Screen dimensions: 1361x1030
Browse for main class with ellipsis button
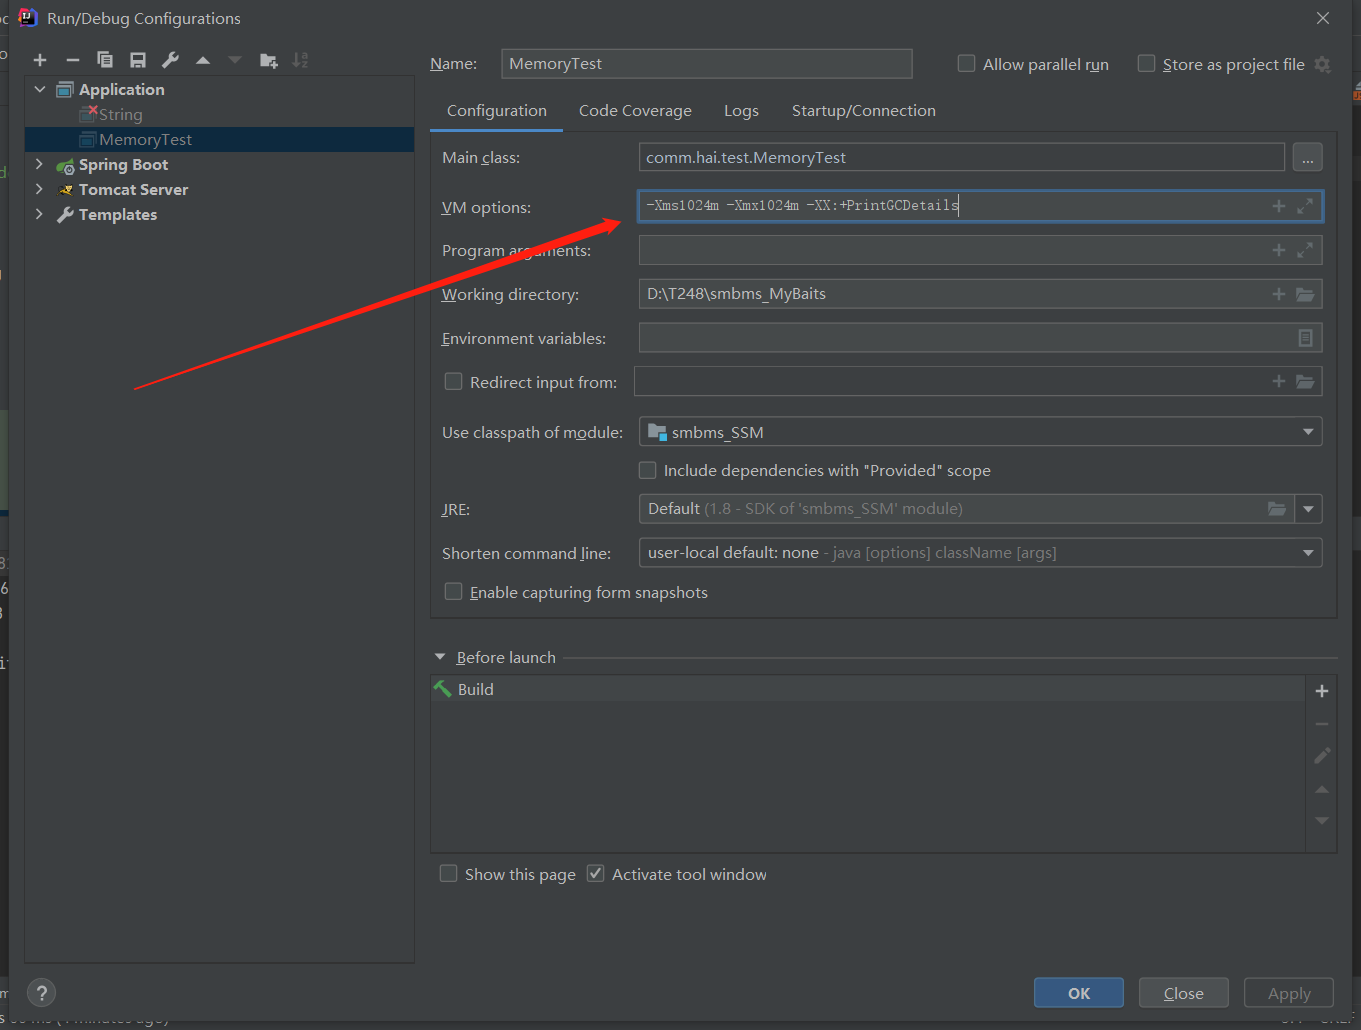(x=1308, y=158)
